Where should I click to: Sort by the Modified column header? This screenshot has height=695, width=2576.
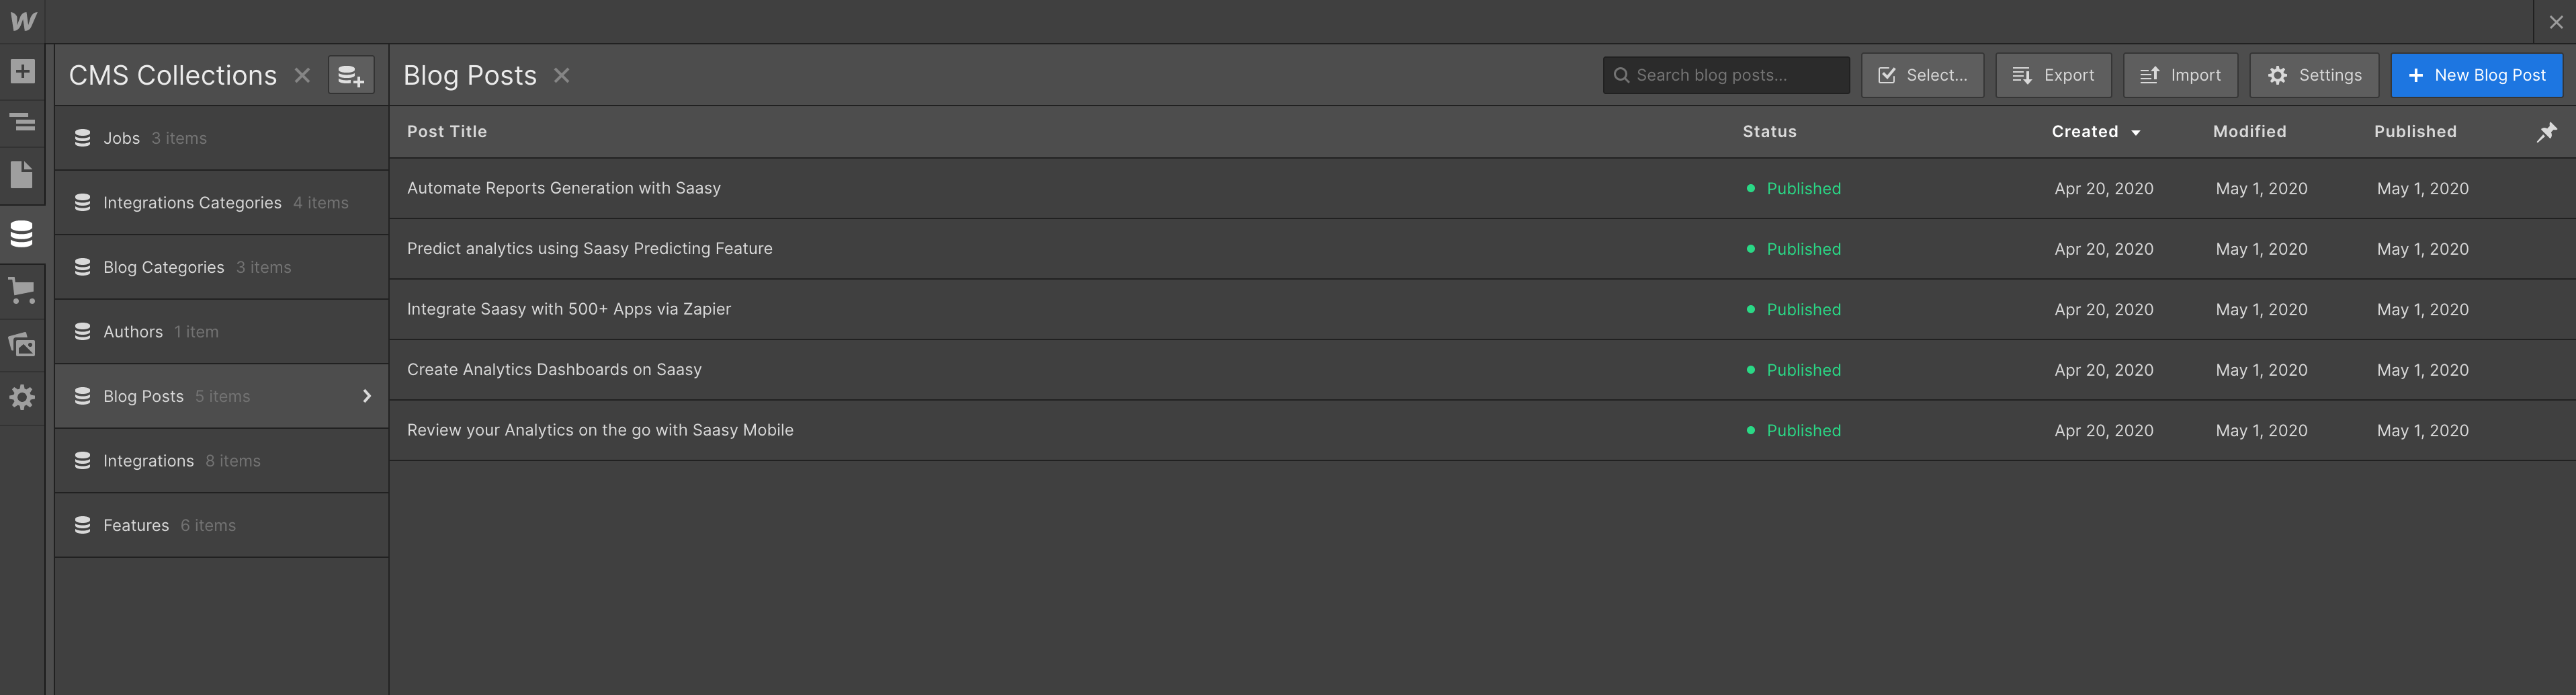[2249, 132]
